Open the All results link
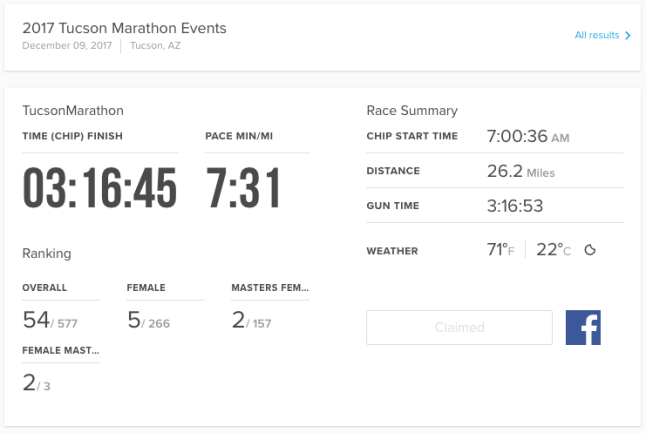This screenshot has width=646, height=433. point(596,36)
